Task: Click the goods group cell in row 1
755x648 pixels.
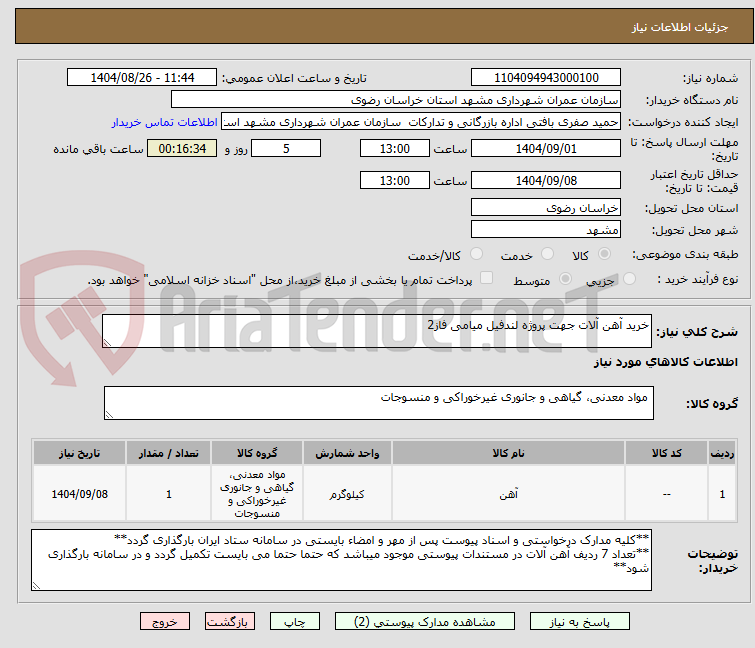Action: click(257, 494)
